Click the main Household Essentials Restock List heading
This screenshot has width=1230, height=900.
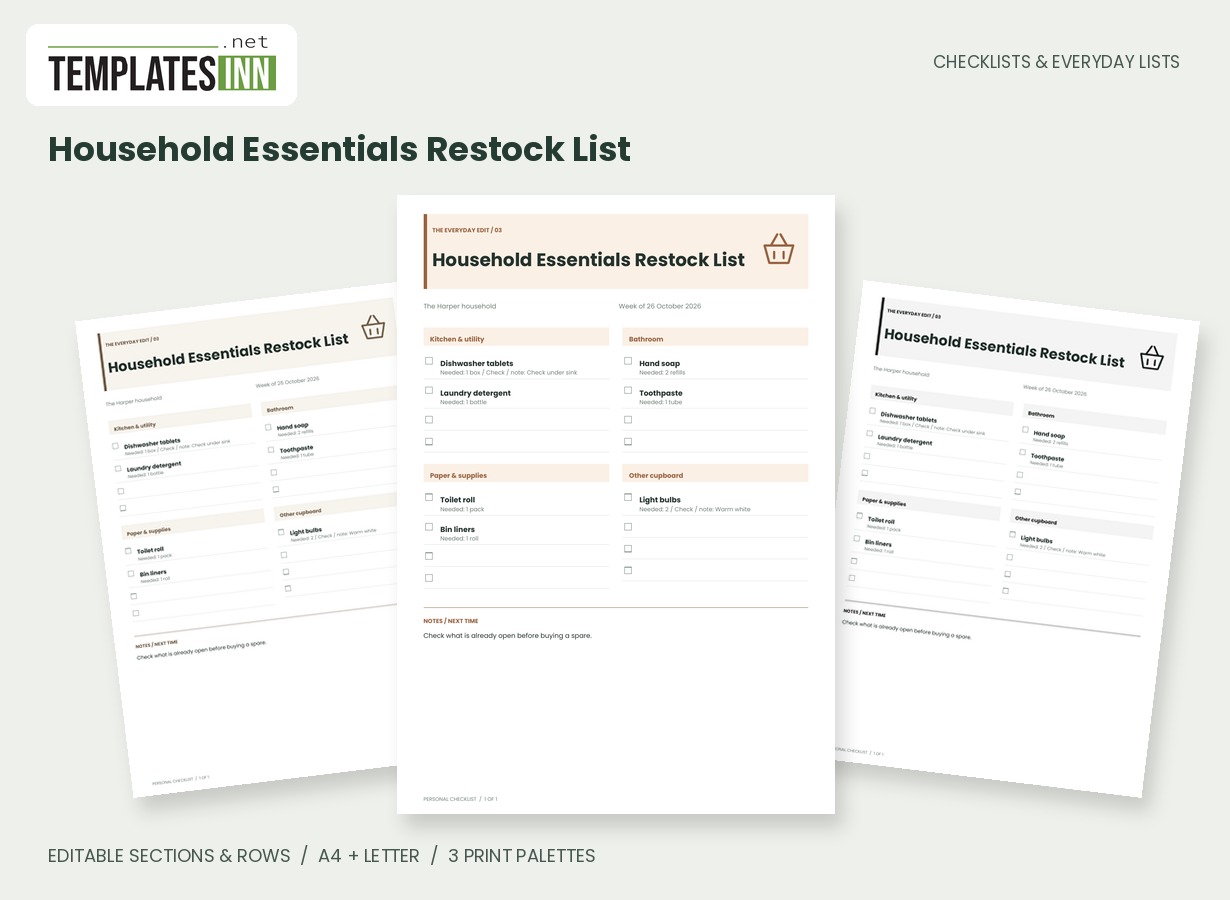tap(340, 149)
